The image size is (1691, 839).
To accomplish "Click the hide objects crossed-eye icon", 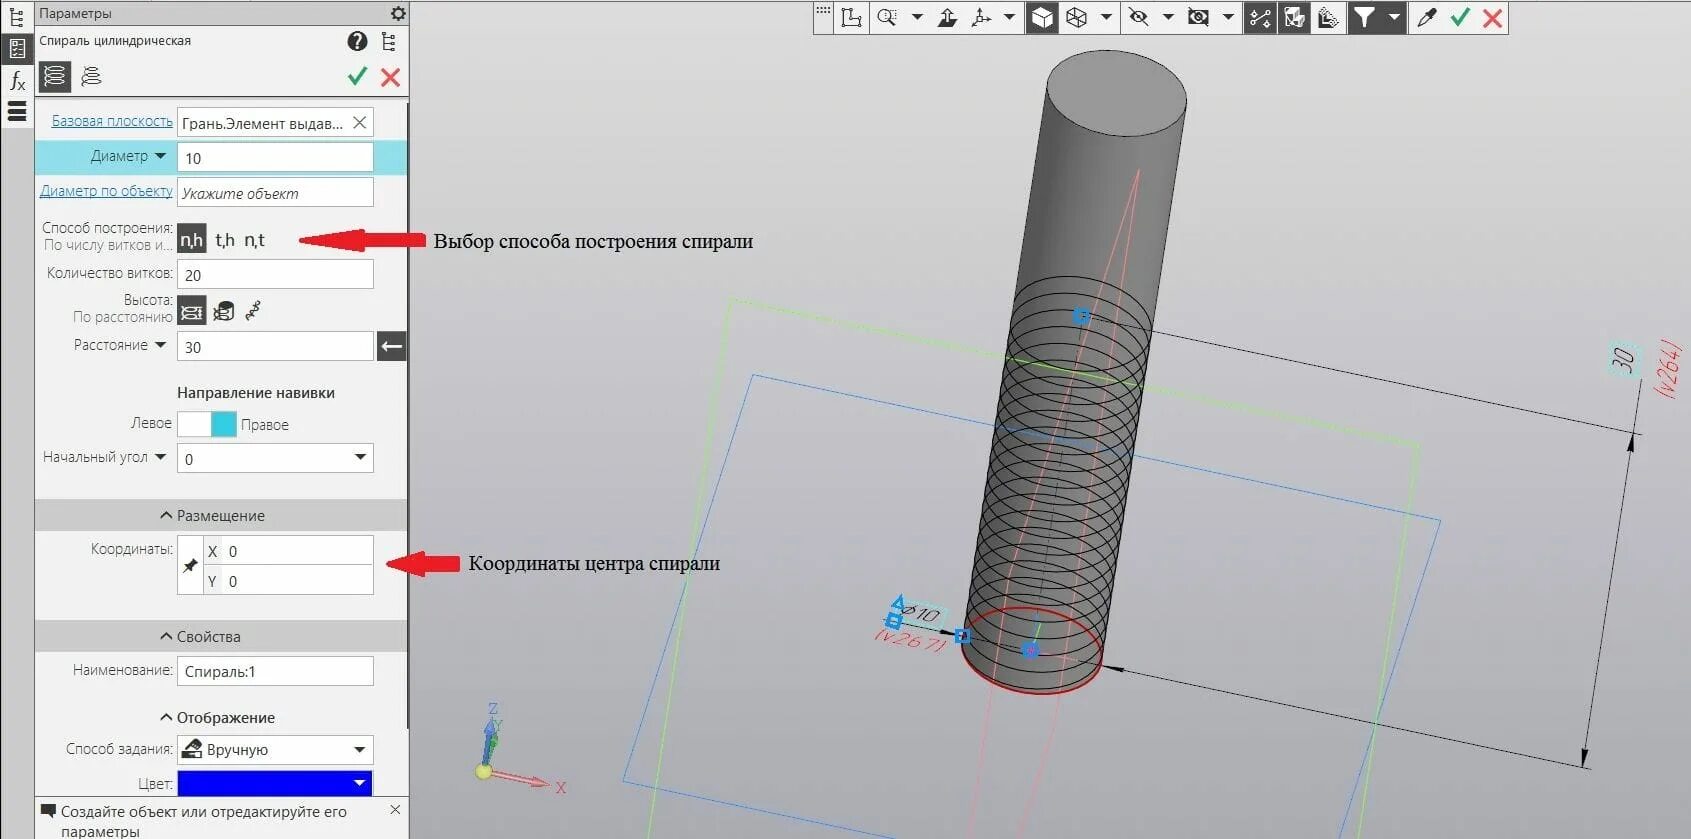I will [1139, 17].
